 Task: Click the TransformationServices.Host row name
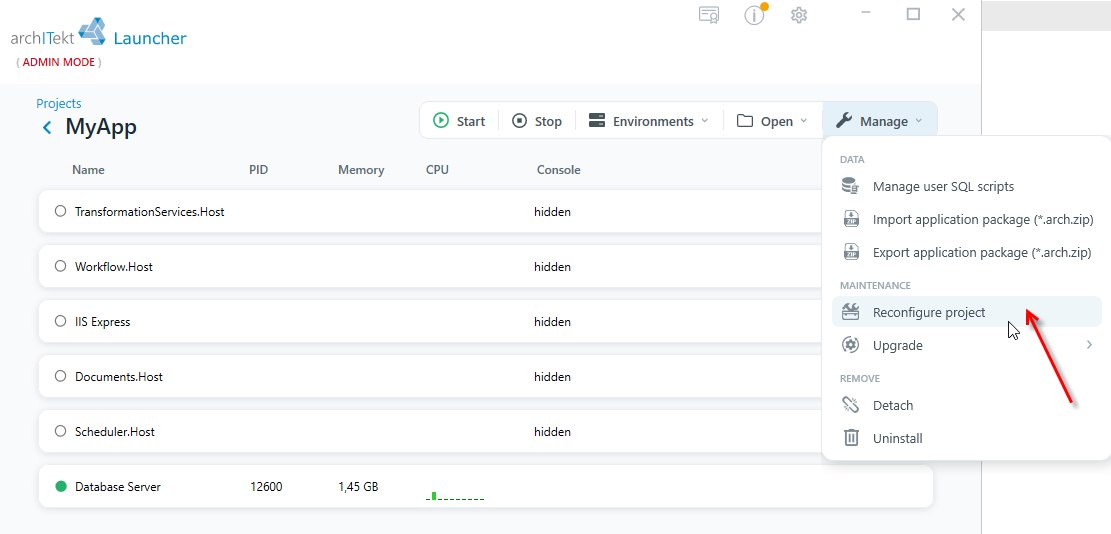point(150,211)
